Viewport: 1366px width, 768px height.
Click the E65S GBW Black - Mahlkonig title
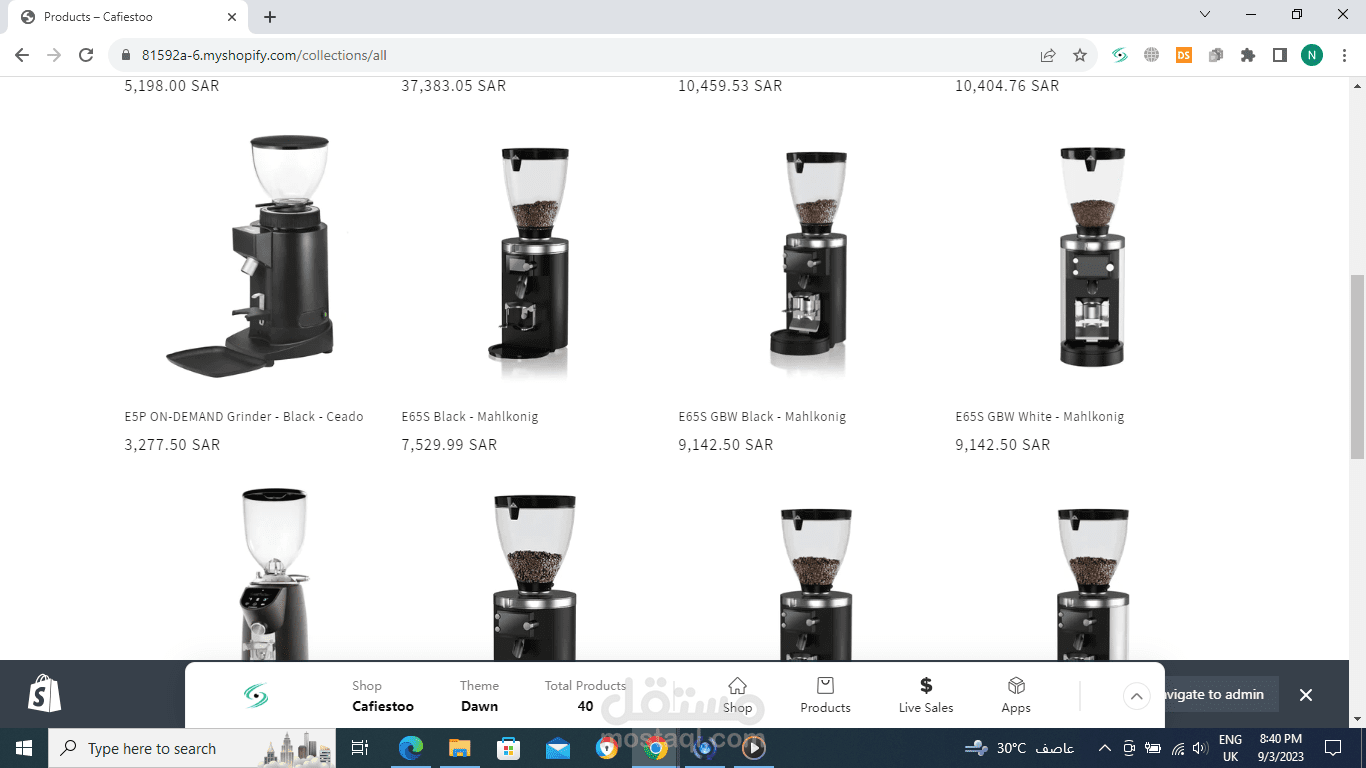pyautogui.click(x=762, y=416)
